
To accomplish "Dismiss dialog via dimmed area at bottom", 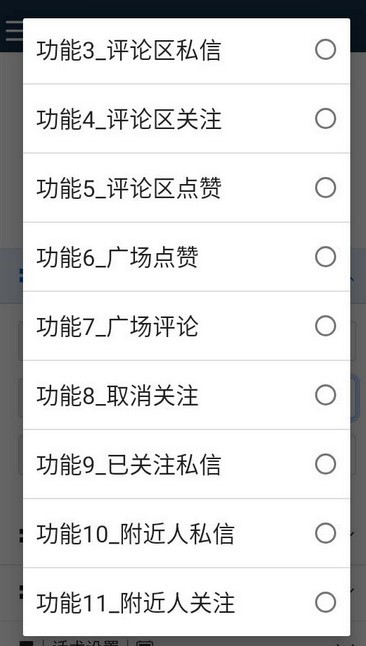I will point(183,641).
